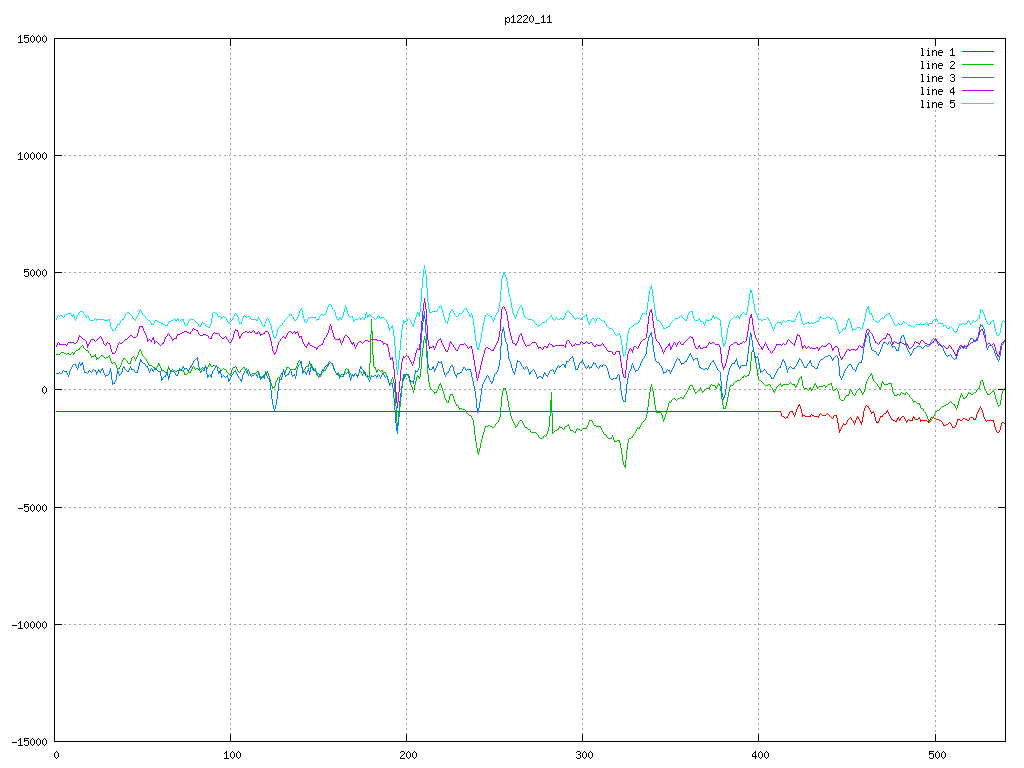Click the y-axis label -10000

point(30,625)
